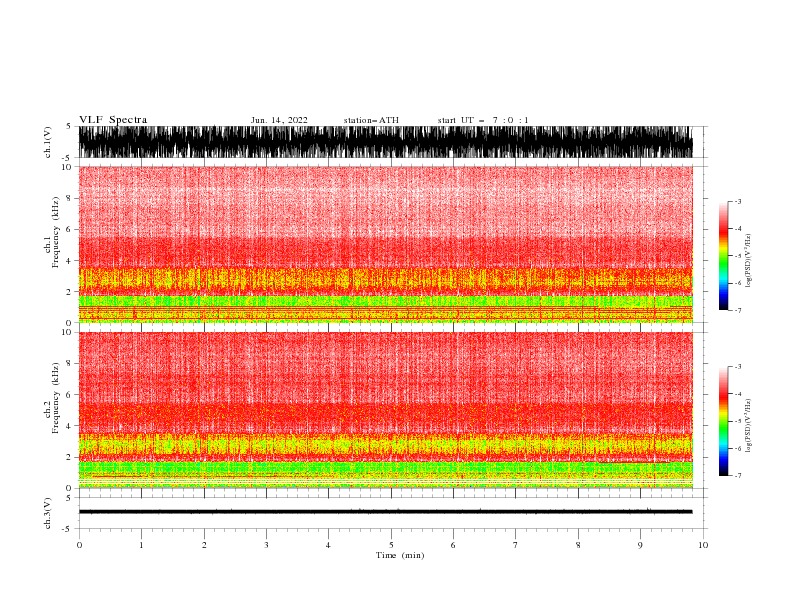Click the 'Time (min)' axis label
The width and height of the screenshot is (792, 612).
pyautogui.click(x=400, y=555)
